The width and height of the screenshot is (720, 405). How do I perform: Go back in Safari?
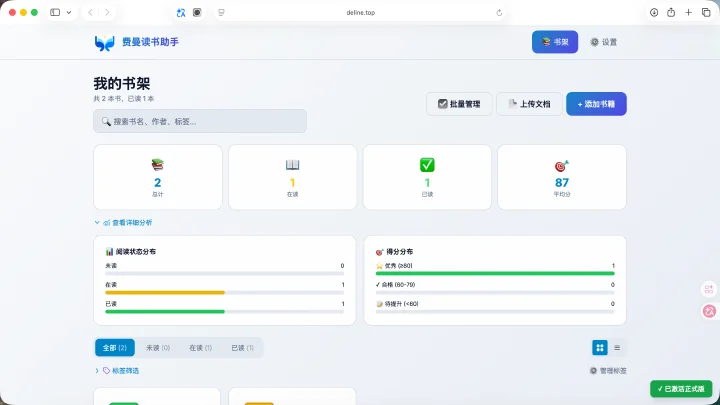click(90, 12)
